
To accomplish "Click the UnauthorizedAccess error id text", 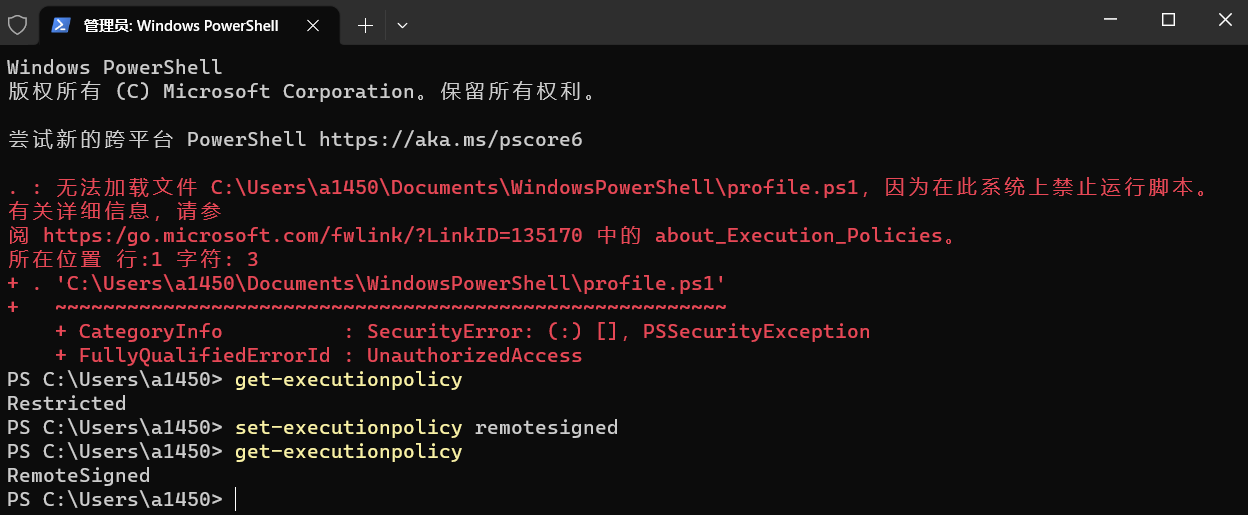I will [475, 355].
